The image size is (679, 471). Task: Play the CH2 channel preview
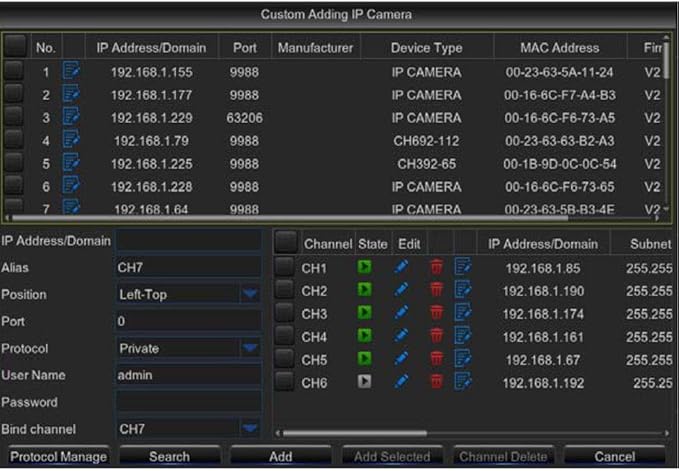(x=365, y=290)
